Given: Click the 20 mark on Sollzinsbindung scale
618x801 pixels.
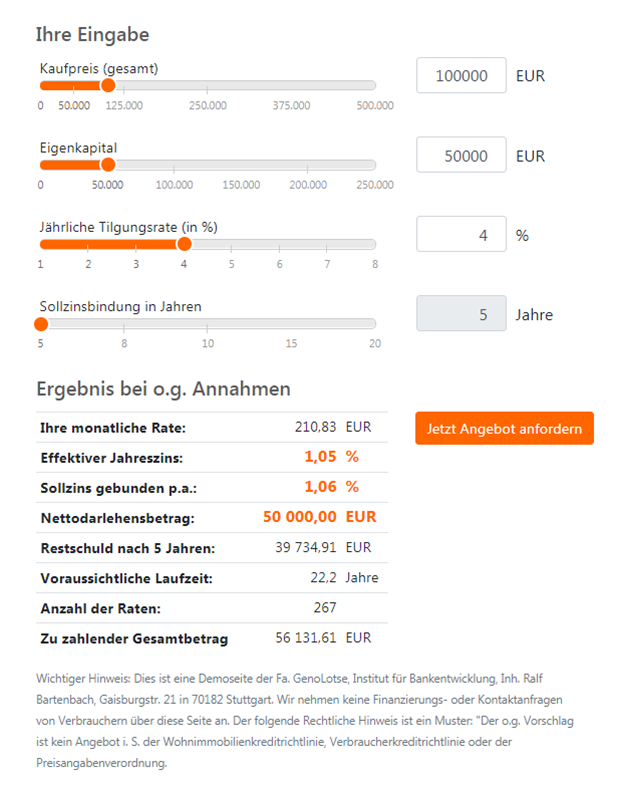Looking at the screenshot, I should [376, 342].
